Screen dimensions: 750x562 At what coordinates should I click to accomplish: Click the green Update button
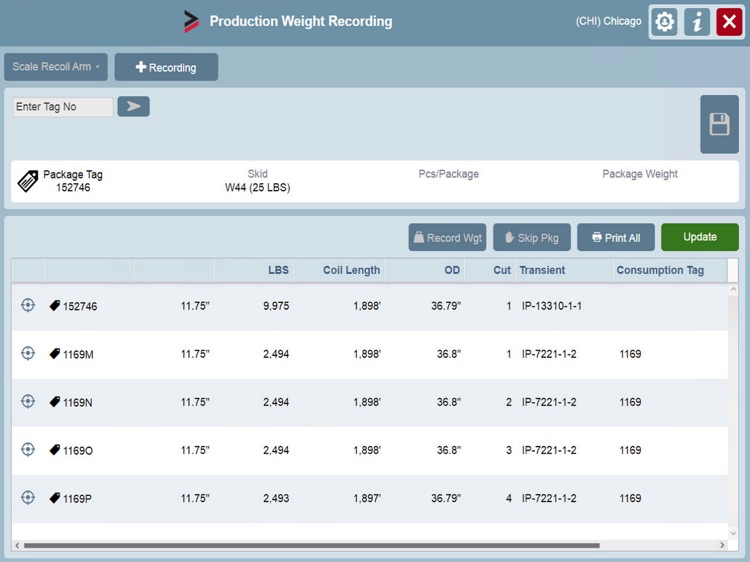(x=700, y=237)
